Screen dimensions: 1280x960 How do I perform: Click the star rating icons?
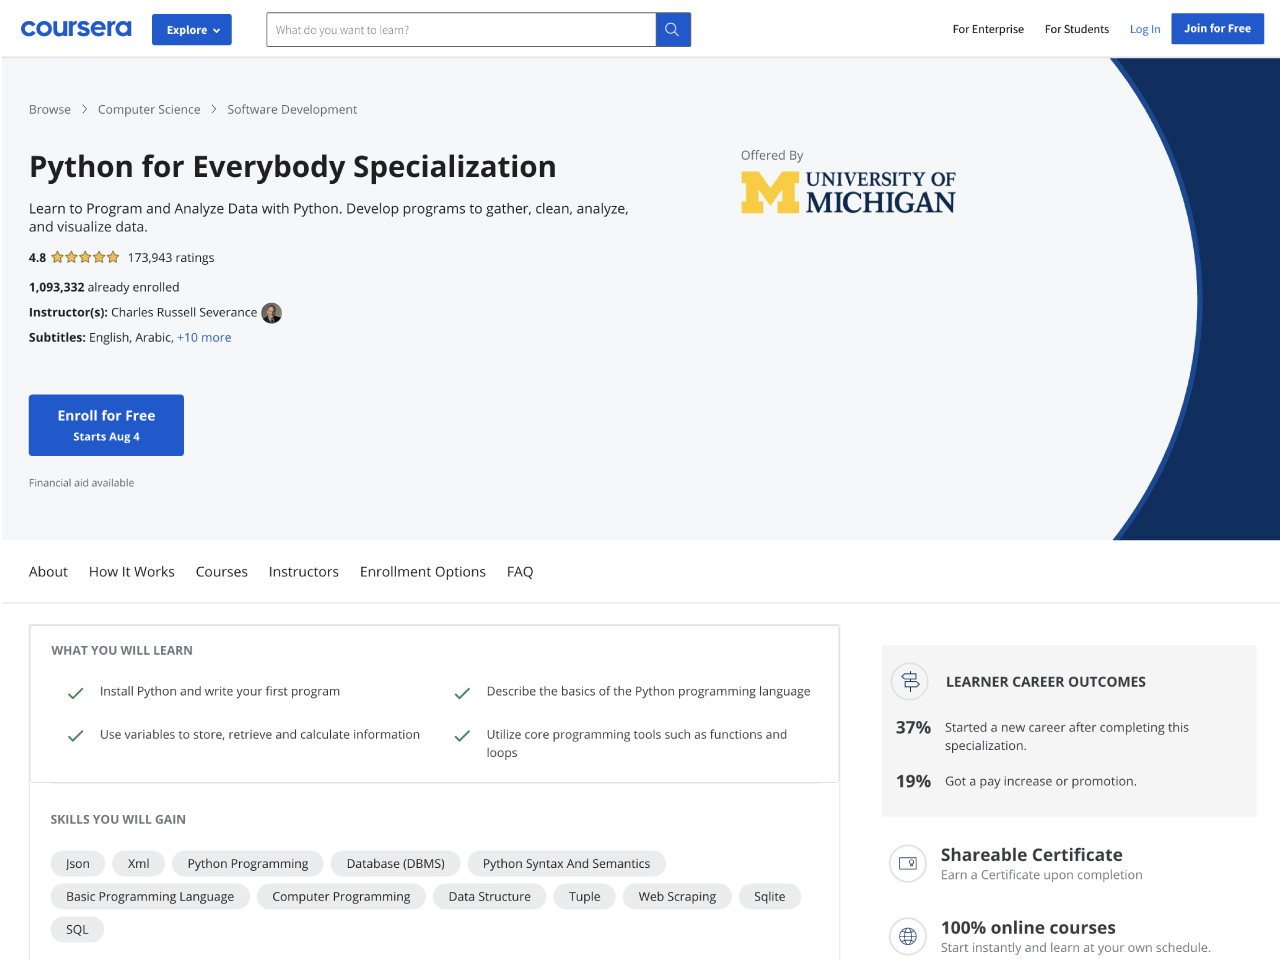point(85,257)
